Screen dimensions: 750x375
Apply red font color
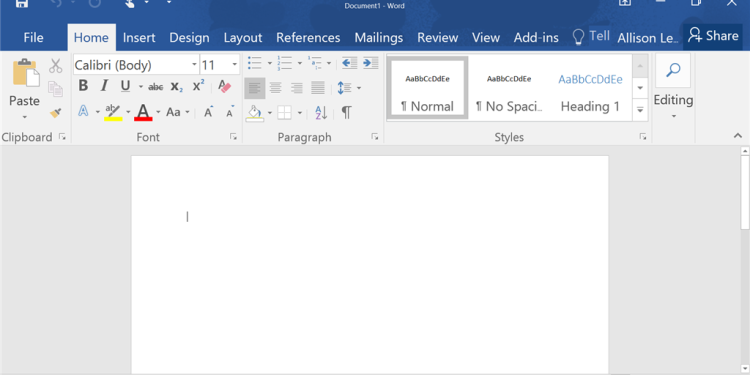pos(143,112)
